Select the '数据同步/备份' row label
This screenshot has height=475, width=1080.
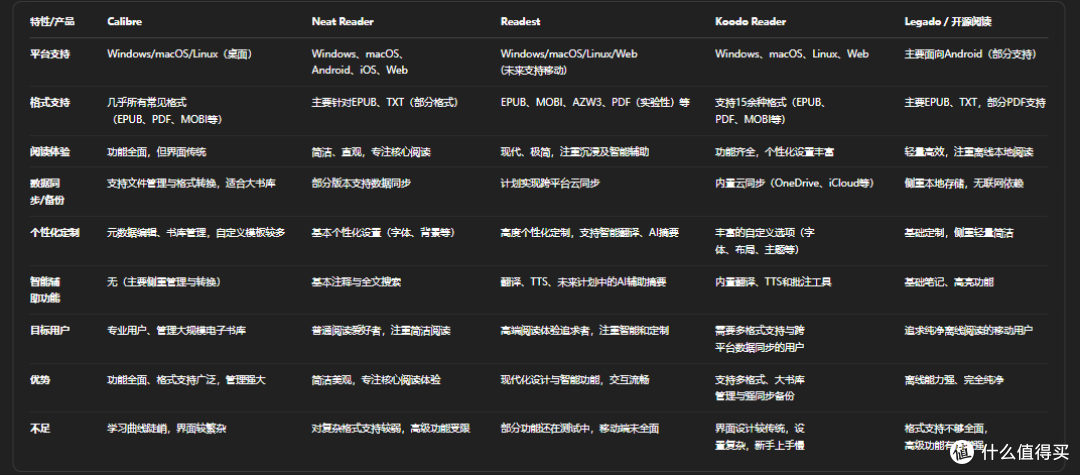(x=50, y=192)
